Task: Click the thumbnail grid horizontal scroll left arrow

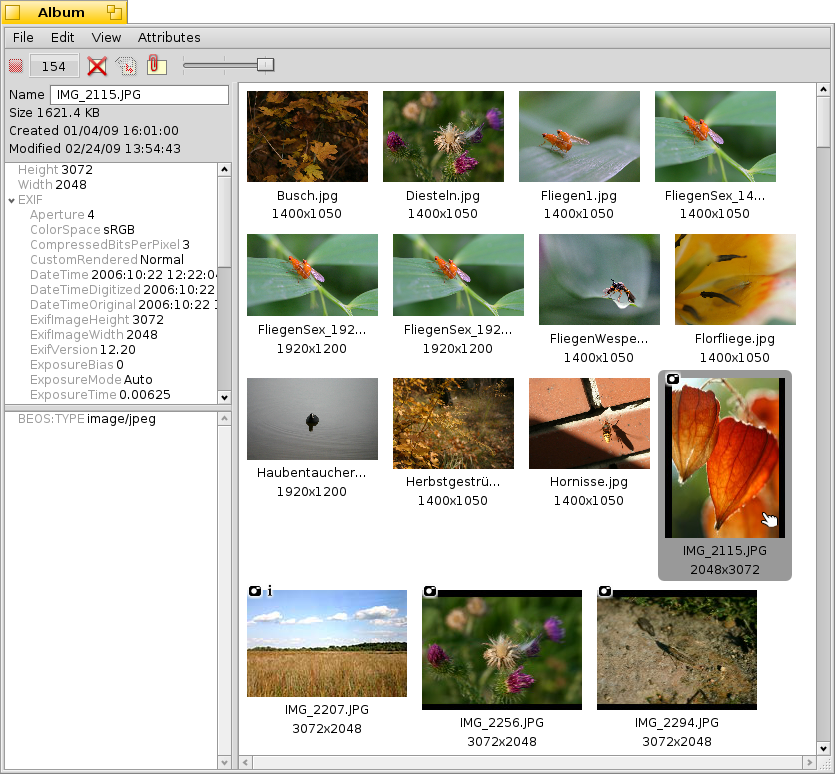Action: click(245, 762)
